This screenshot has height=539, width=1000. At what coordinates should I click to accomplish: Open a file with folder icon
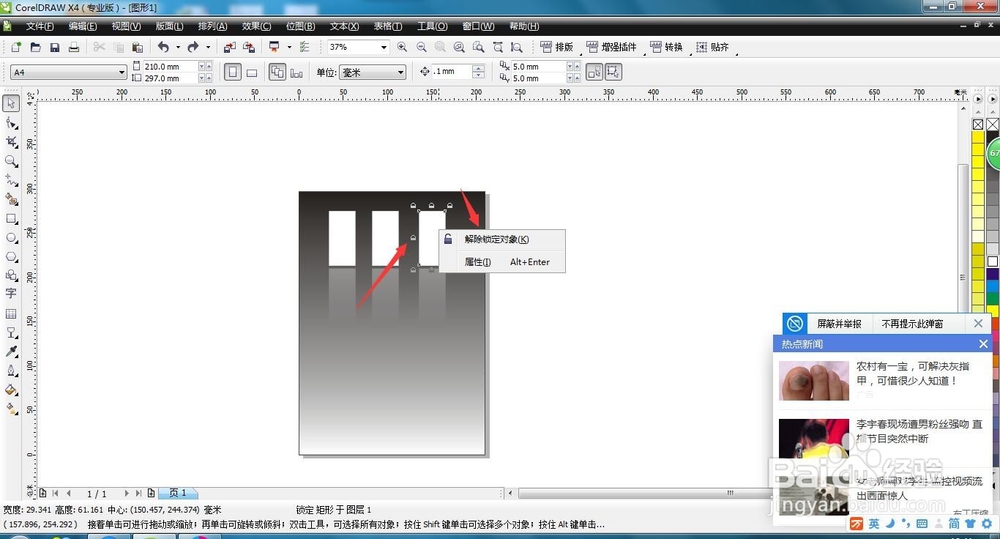click(36, 47)
